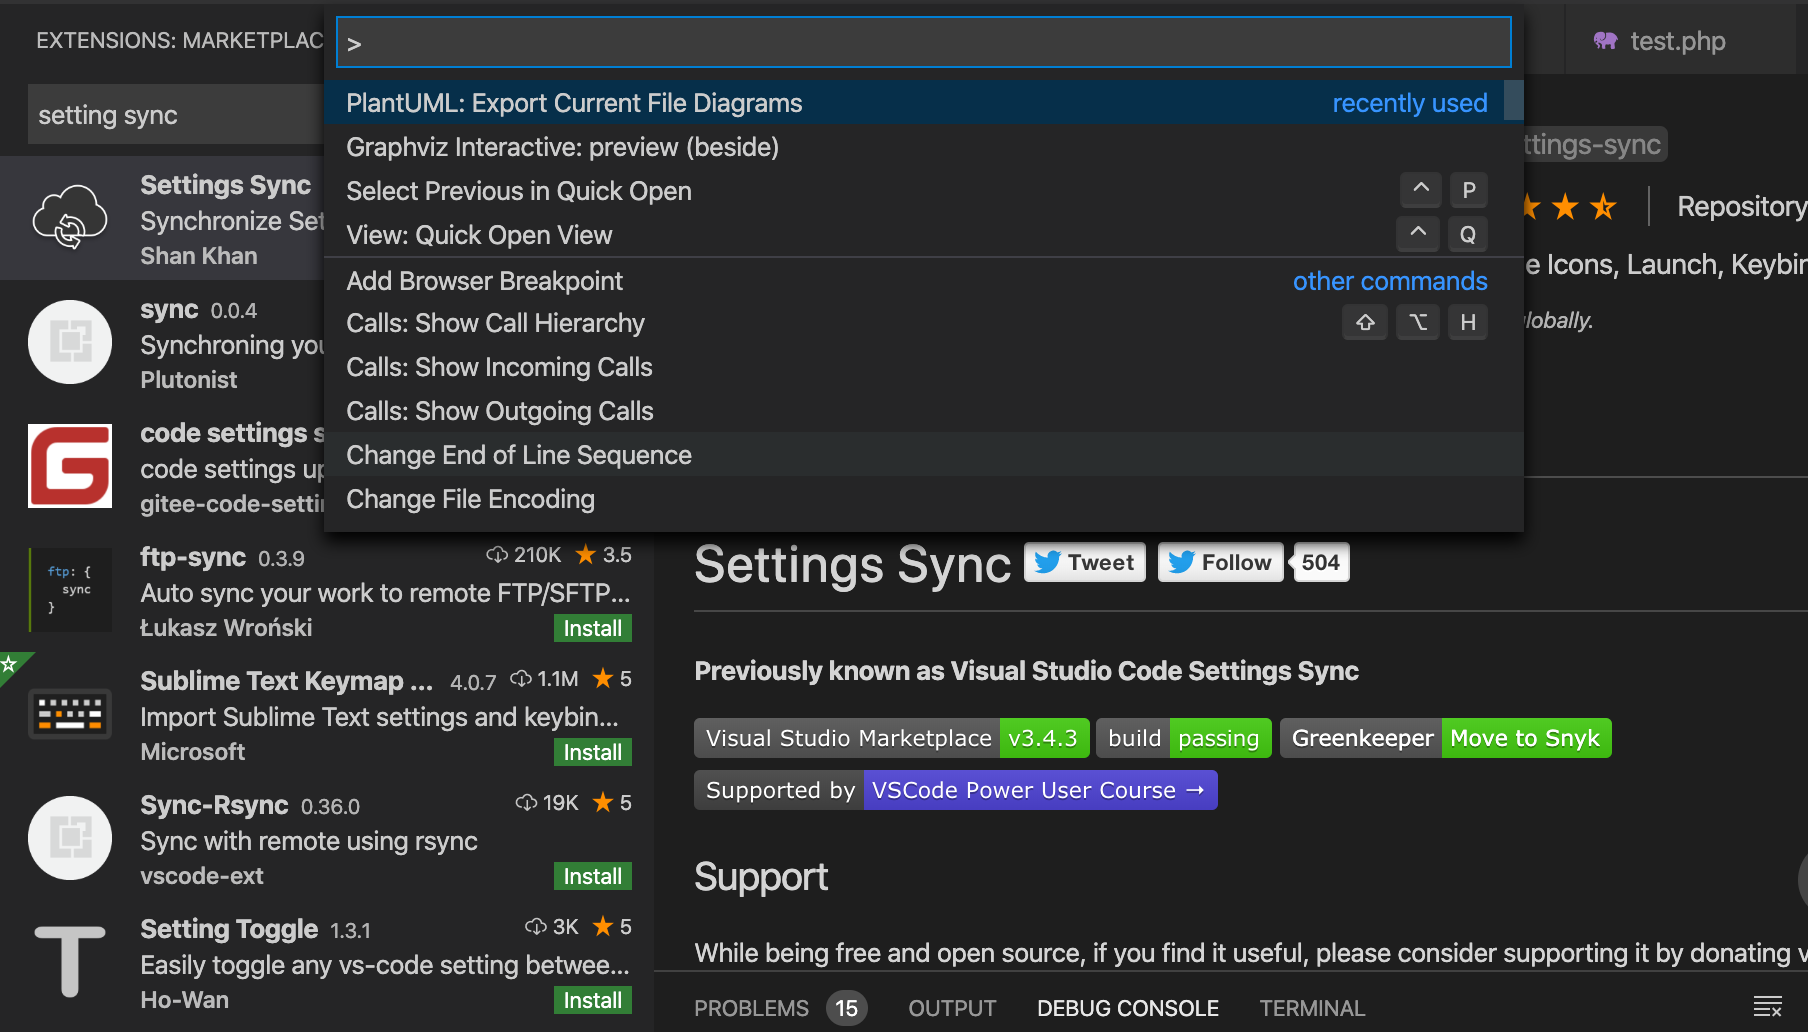Choose Calls: Show Call Hierarchy command
1808x1032 pixels.
coord(495,323)
